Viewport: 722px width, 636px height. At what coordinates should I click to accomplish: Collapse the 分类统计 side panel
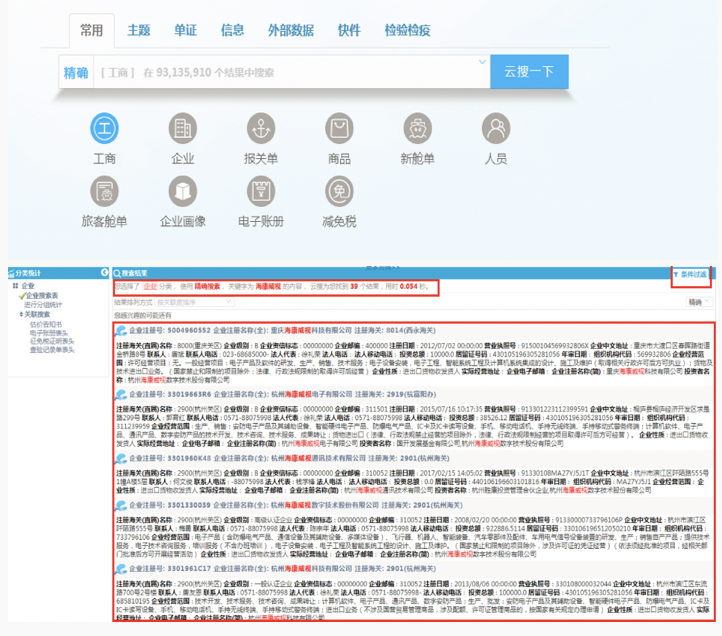(105, 273)
